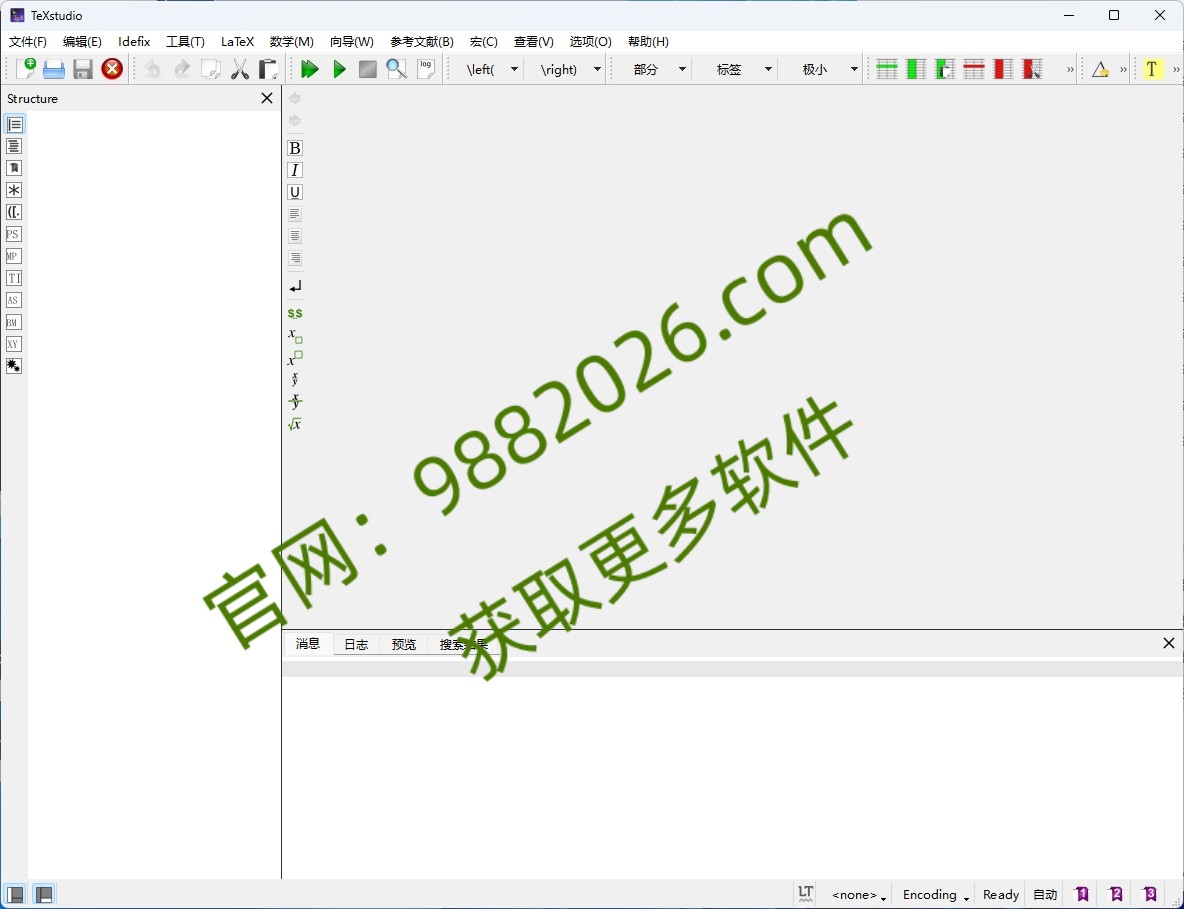This screenshot has height=909, width=1184.
Task: Select the Structure view sidebar toggle
Action: pyautogui.click(x=14, y=125)
